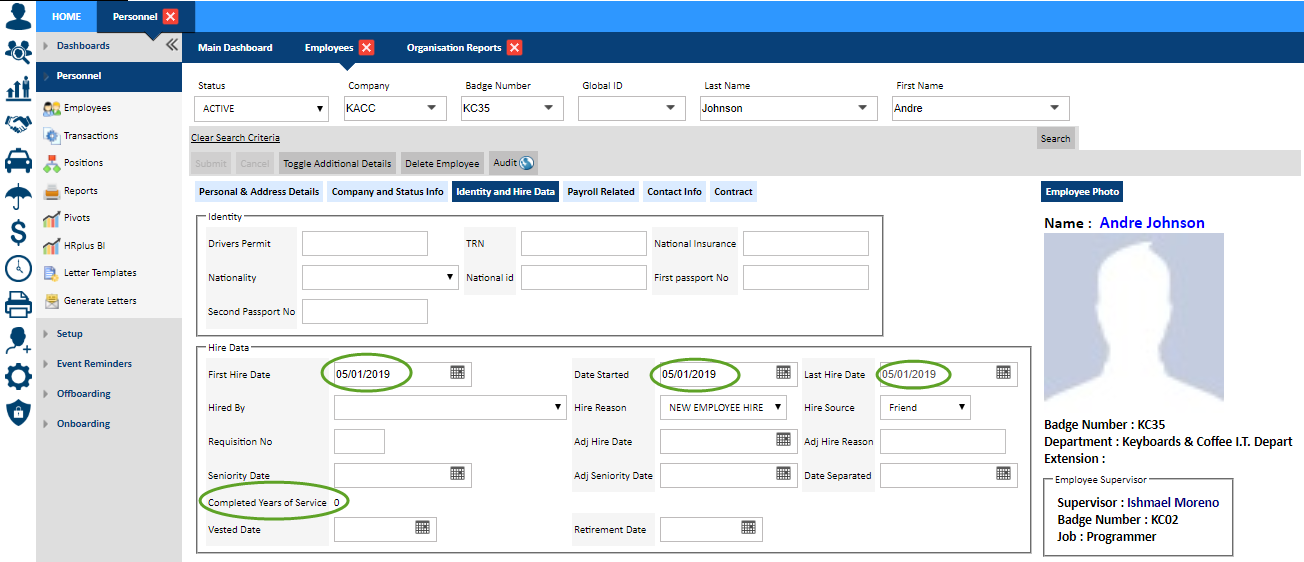
Task: Open the Badge Number dropdown KC35
Action: click(x=511, y=108)
